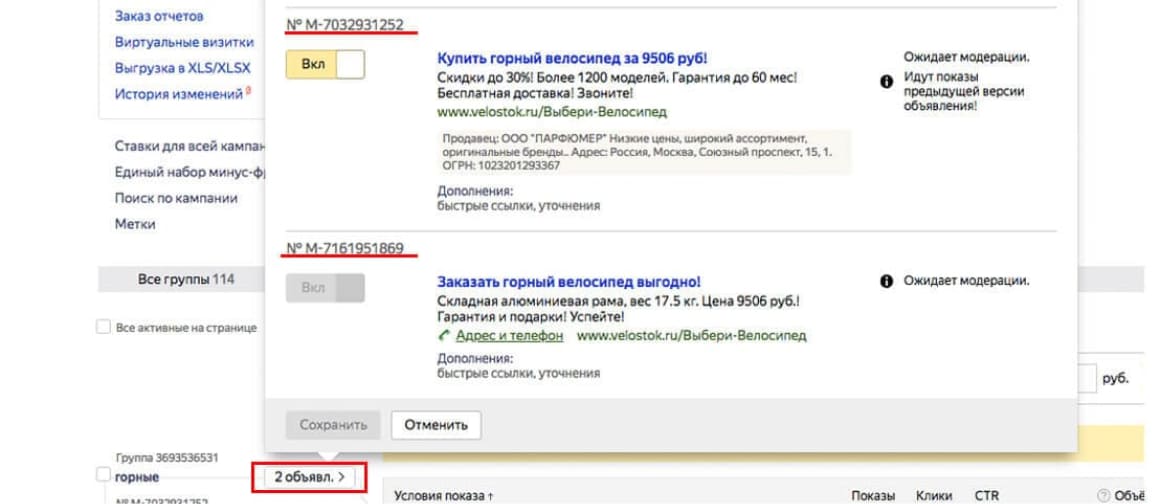Toggle the Вкл switch for ad M-7032931252
This screenshot has height=504, width=1160.
tap(325, 65)
